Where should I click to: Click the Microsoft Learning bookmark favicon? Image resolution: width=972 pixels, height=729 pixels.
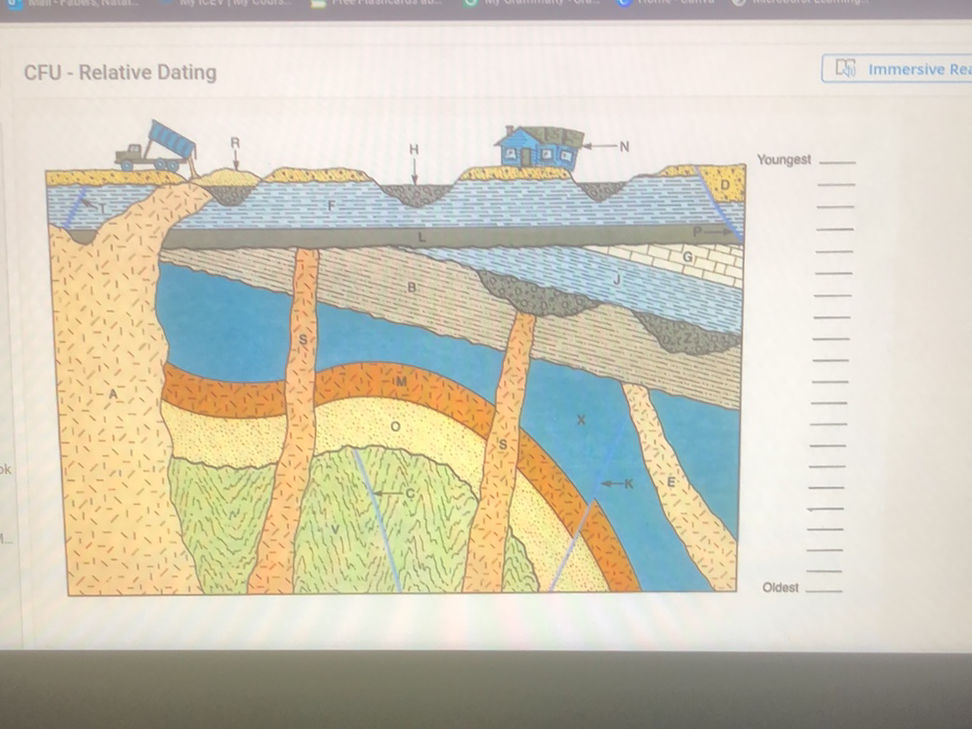[738, 4]
